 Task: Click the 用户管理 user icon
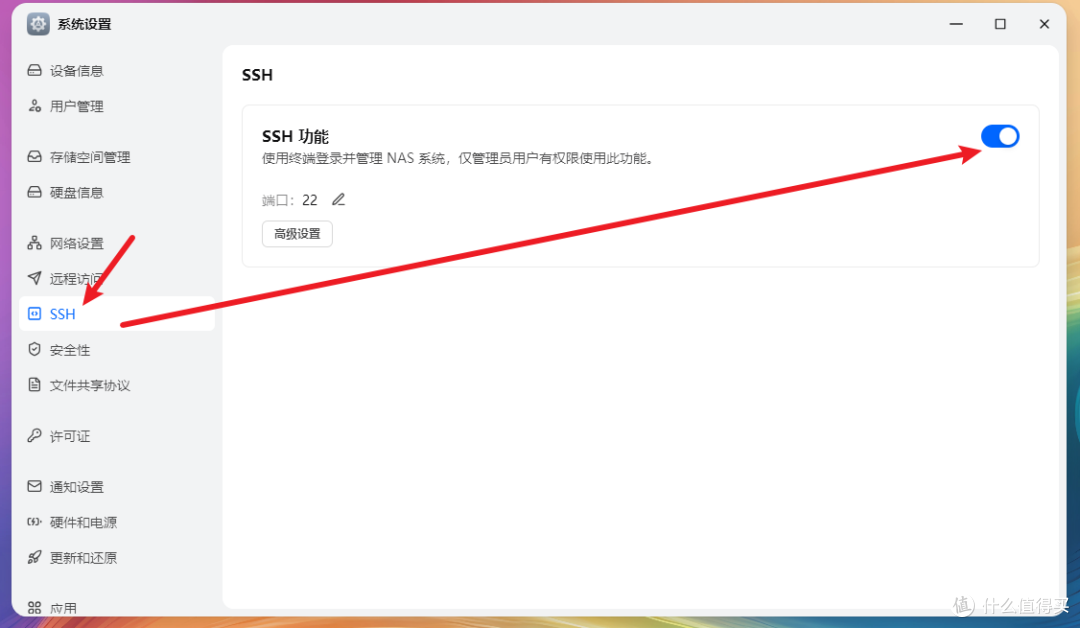tap(34, 105)
